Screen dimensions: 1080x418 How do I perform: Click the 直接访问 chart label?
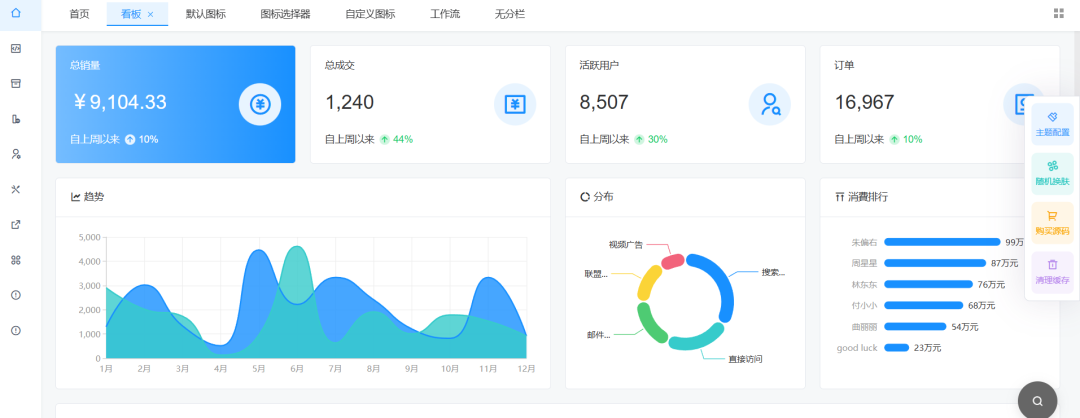point(745,359)
